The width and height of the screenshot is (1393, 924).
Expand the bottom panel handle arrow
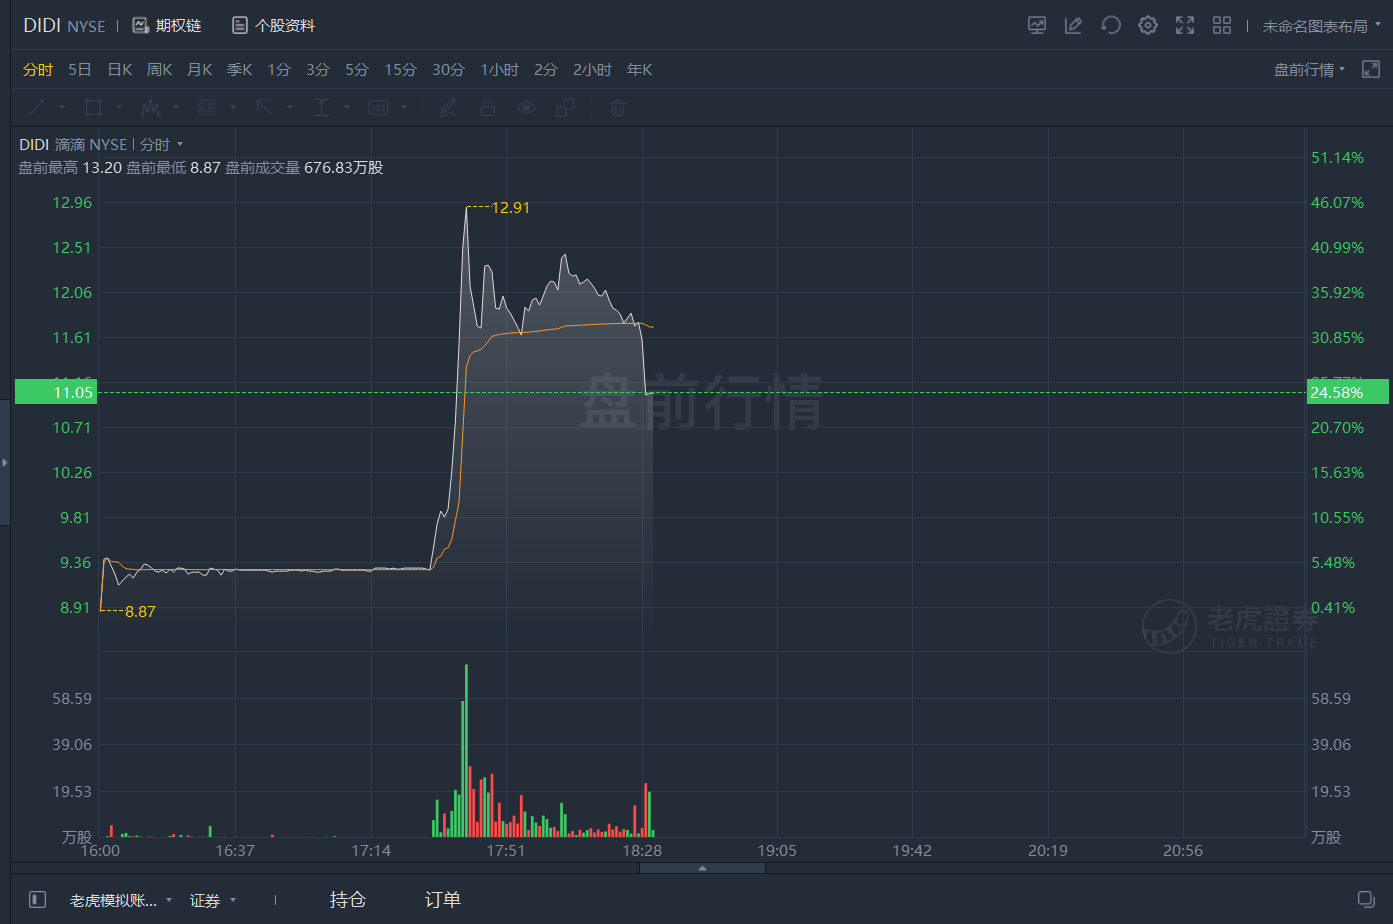tap(702, 868)
